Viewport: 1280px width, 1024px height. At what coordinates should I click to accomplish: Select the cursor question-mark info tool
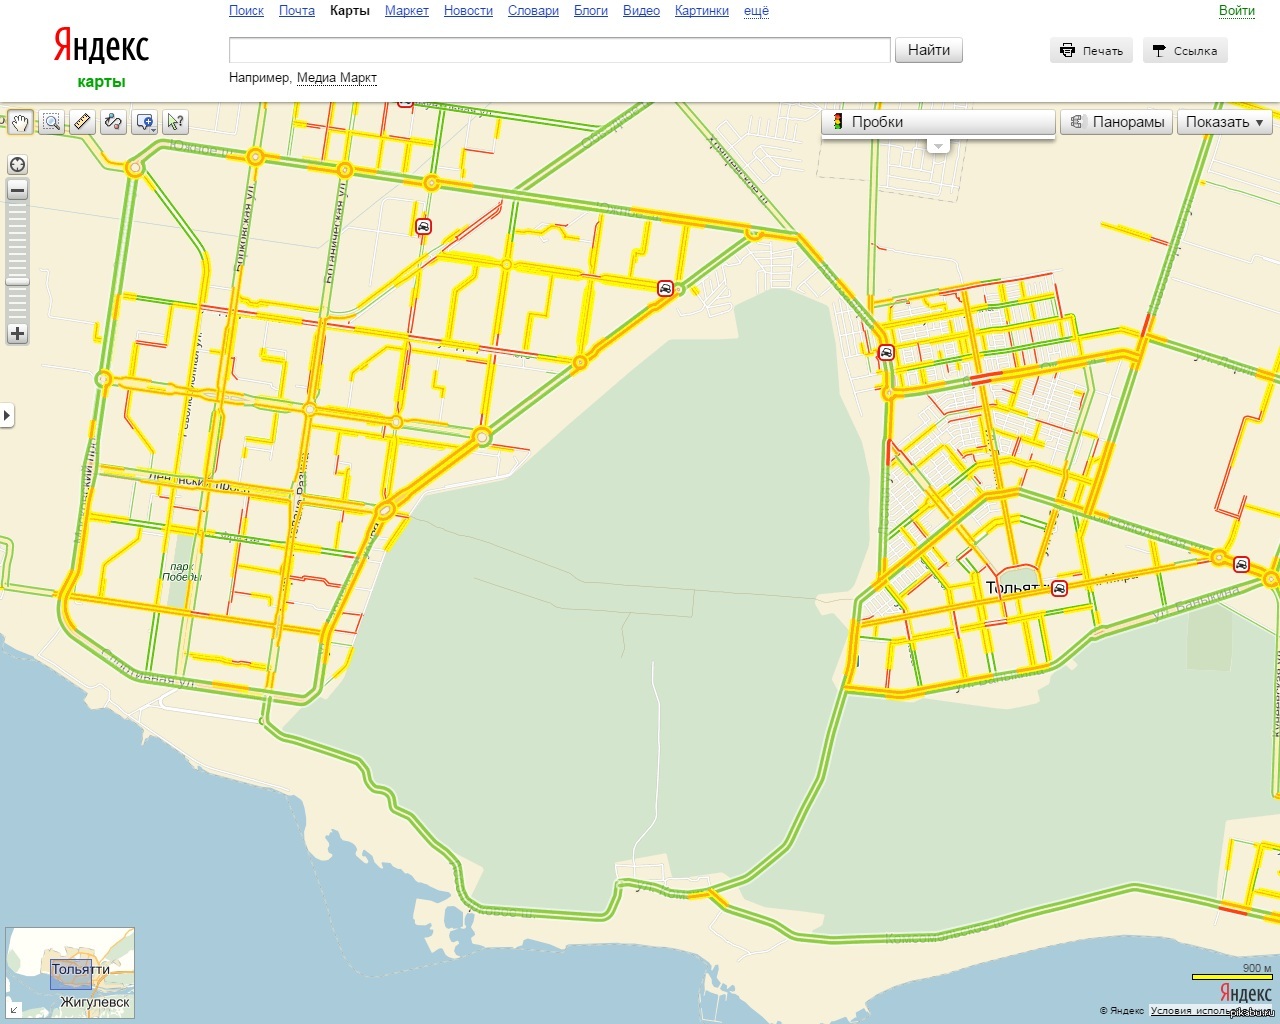click(x=175, y=122)
